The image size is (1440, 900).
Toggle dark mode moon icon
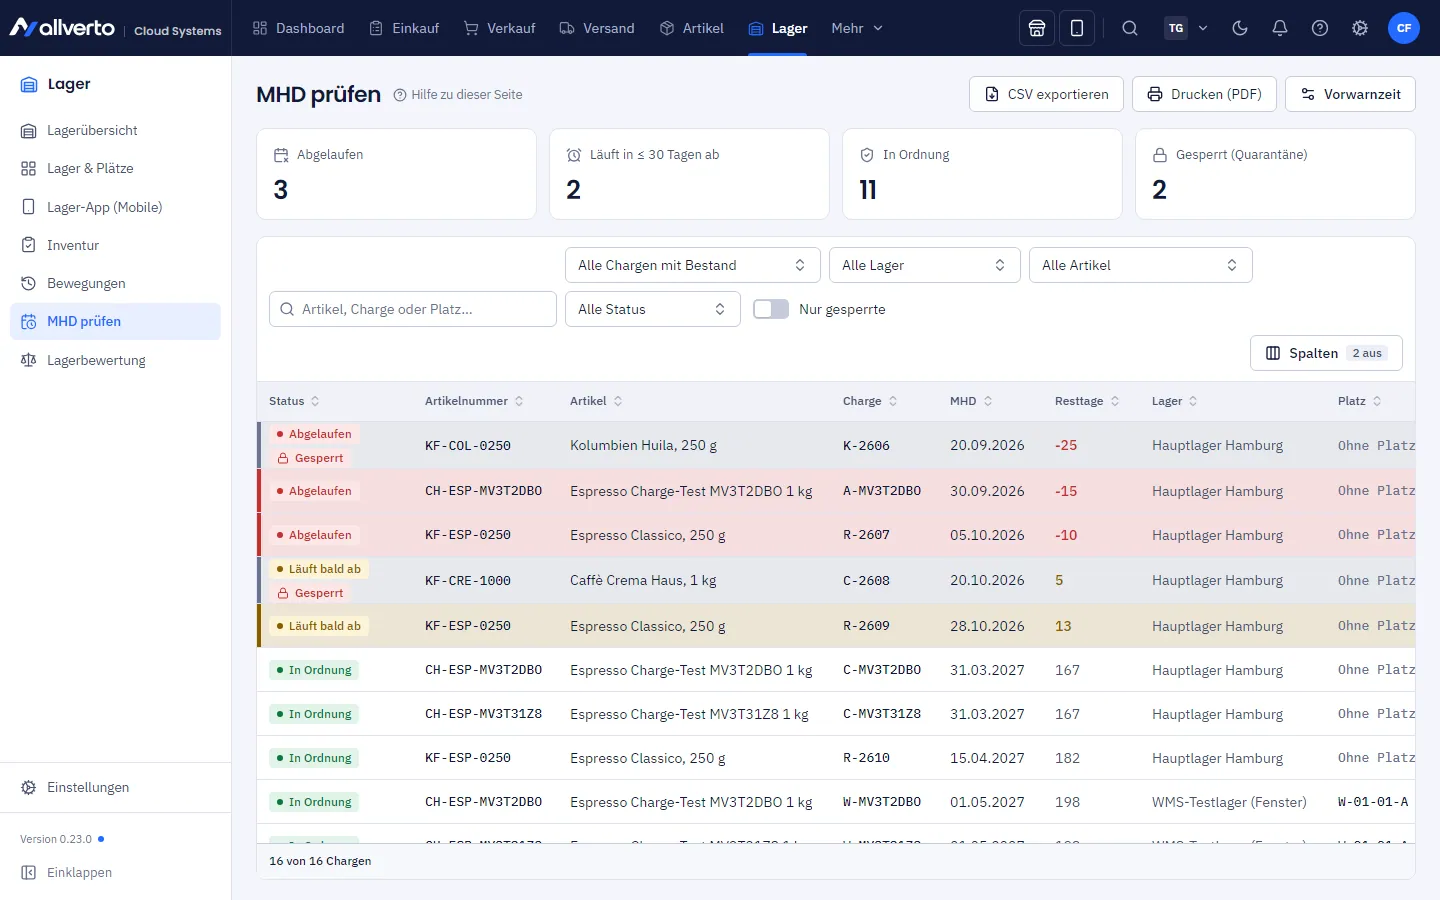point(1240,28)
